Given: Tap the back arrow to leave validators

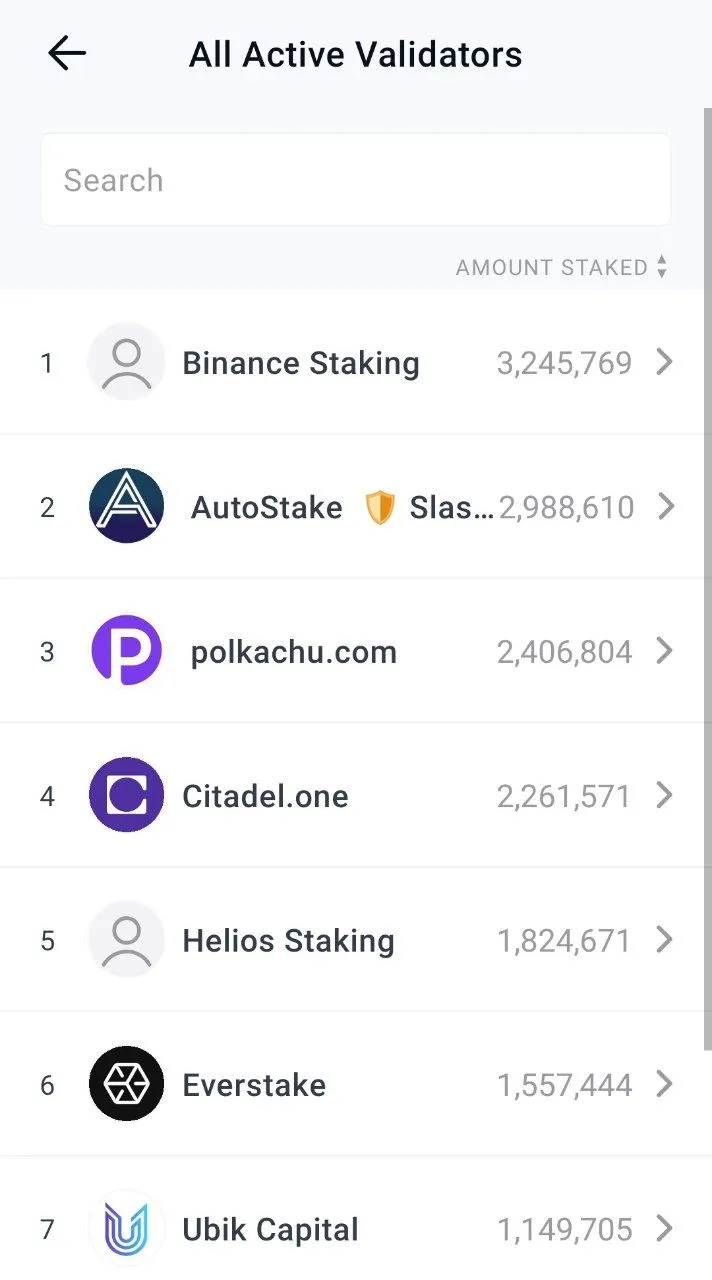Looking at the screenshot, I should pyautogui.click(x=66, y=53).
